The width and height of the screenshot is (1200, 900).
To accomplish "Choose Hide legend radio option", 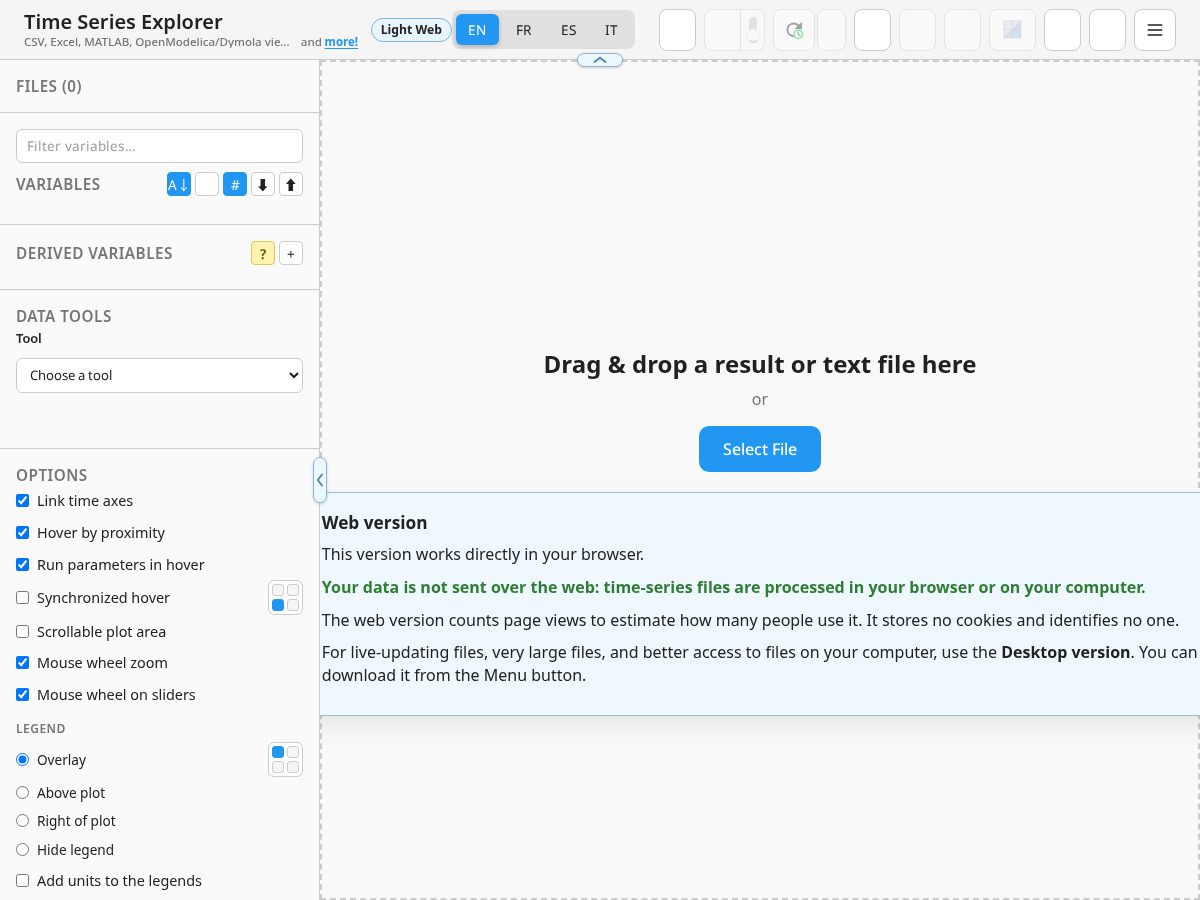I will coord(23,850).
